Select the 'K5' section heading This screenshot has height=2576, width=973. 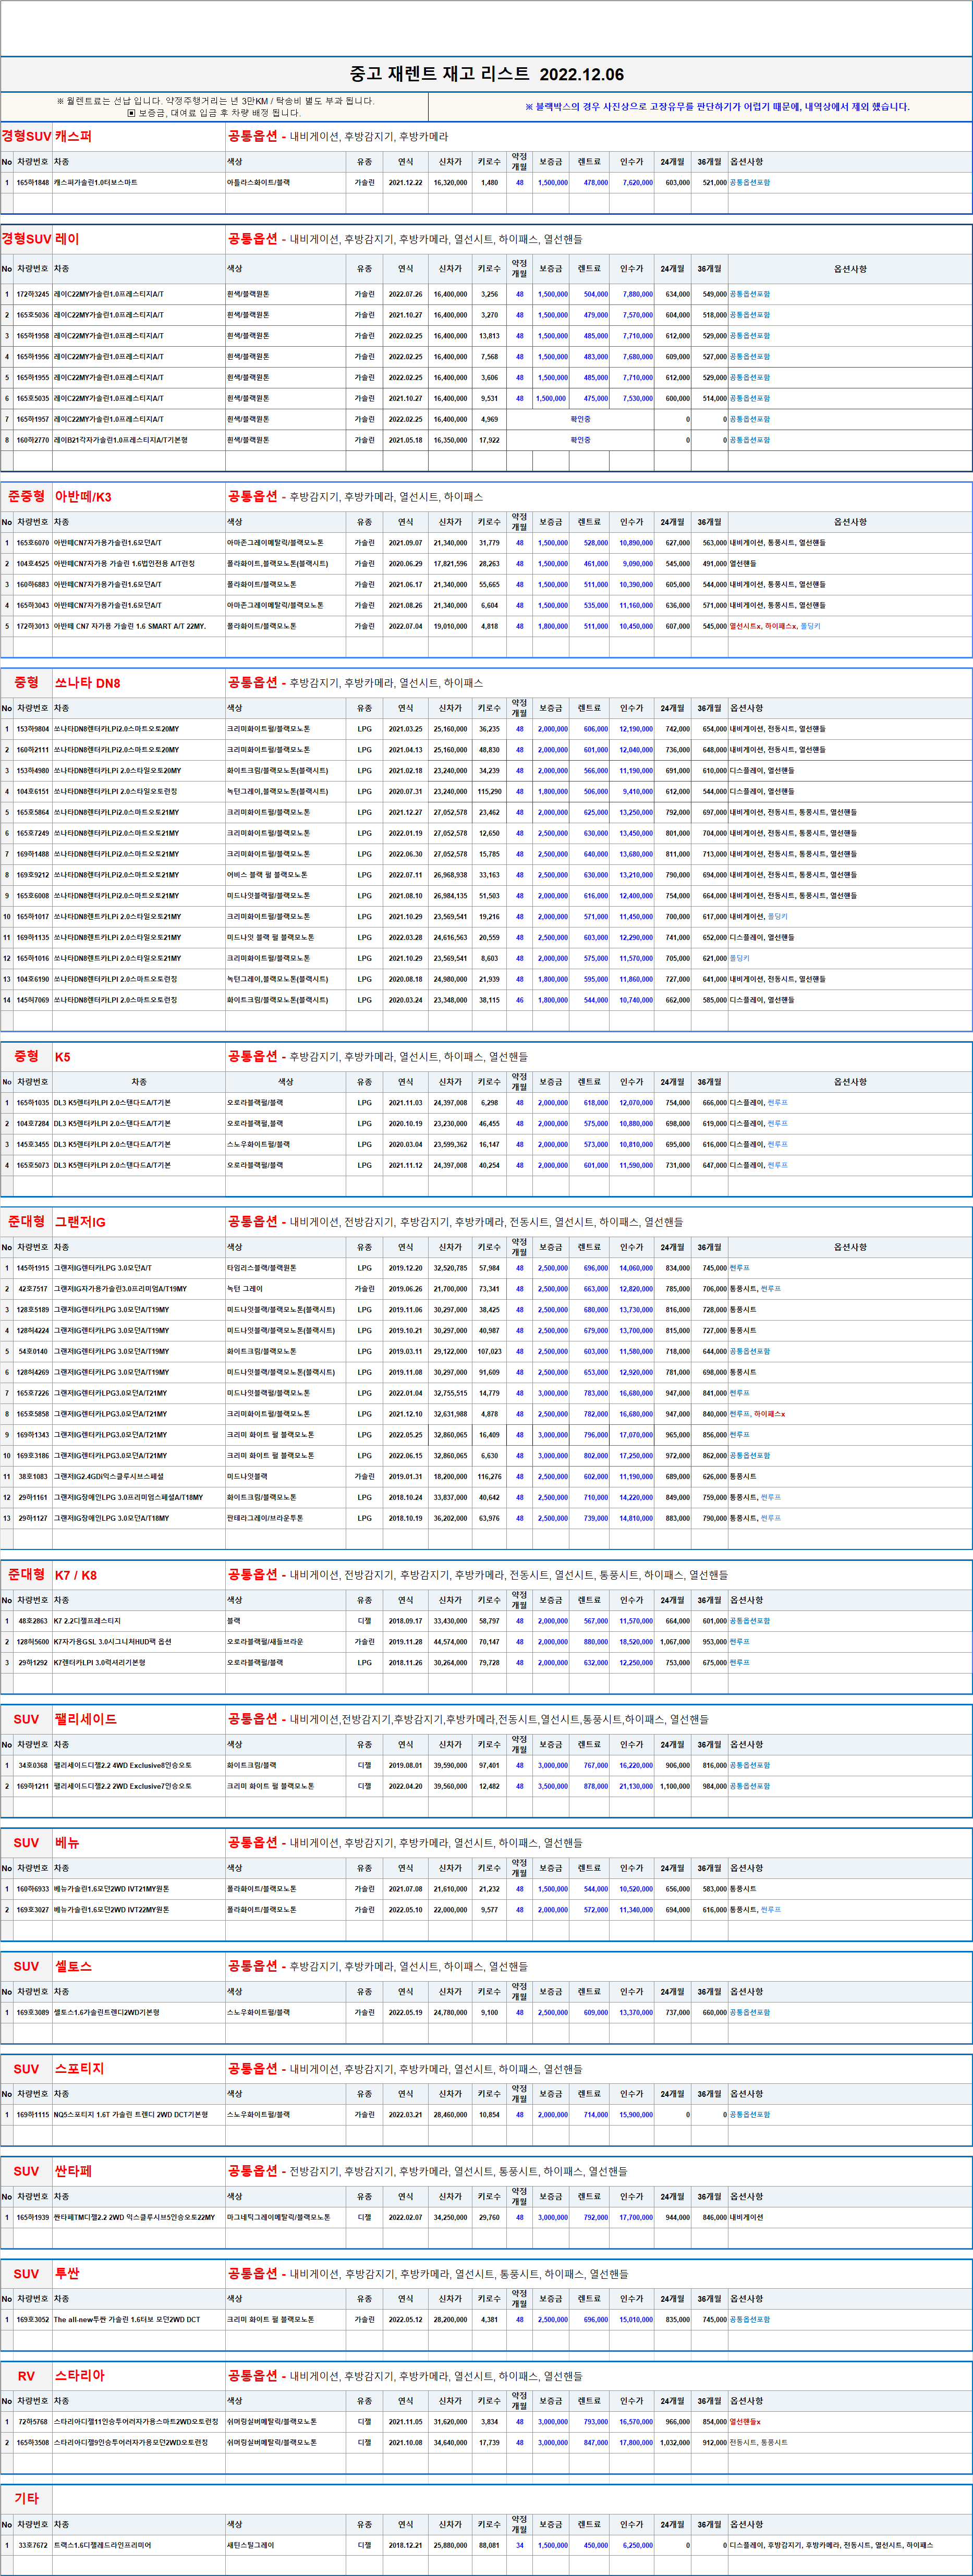pos(62,1057)
